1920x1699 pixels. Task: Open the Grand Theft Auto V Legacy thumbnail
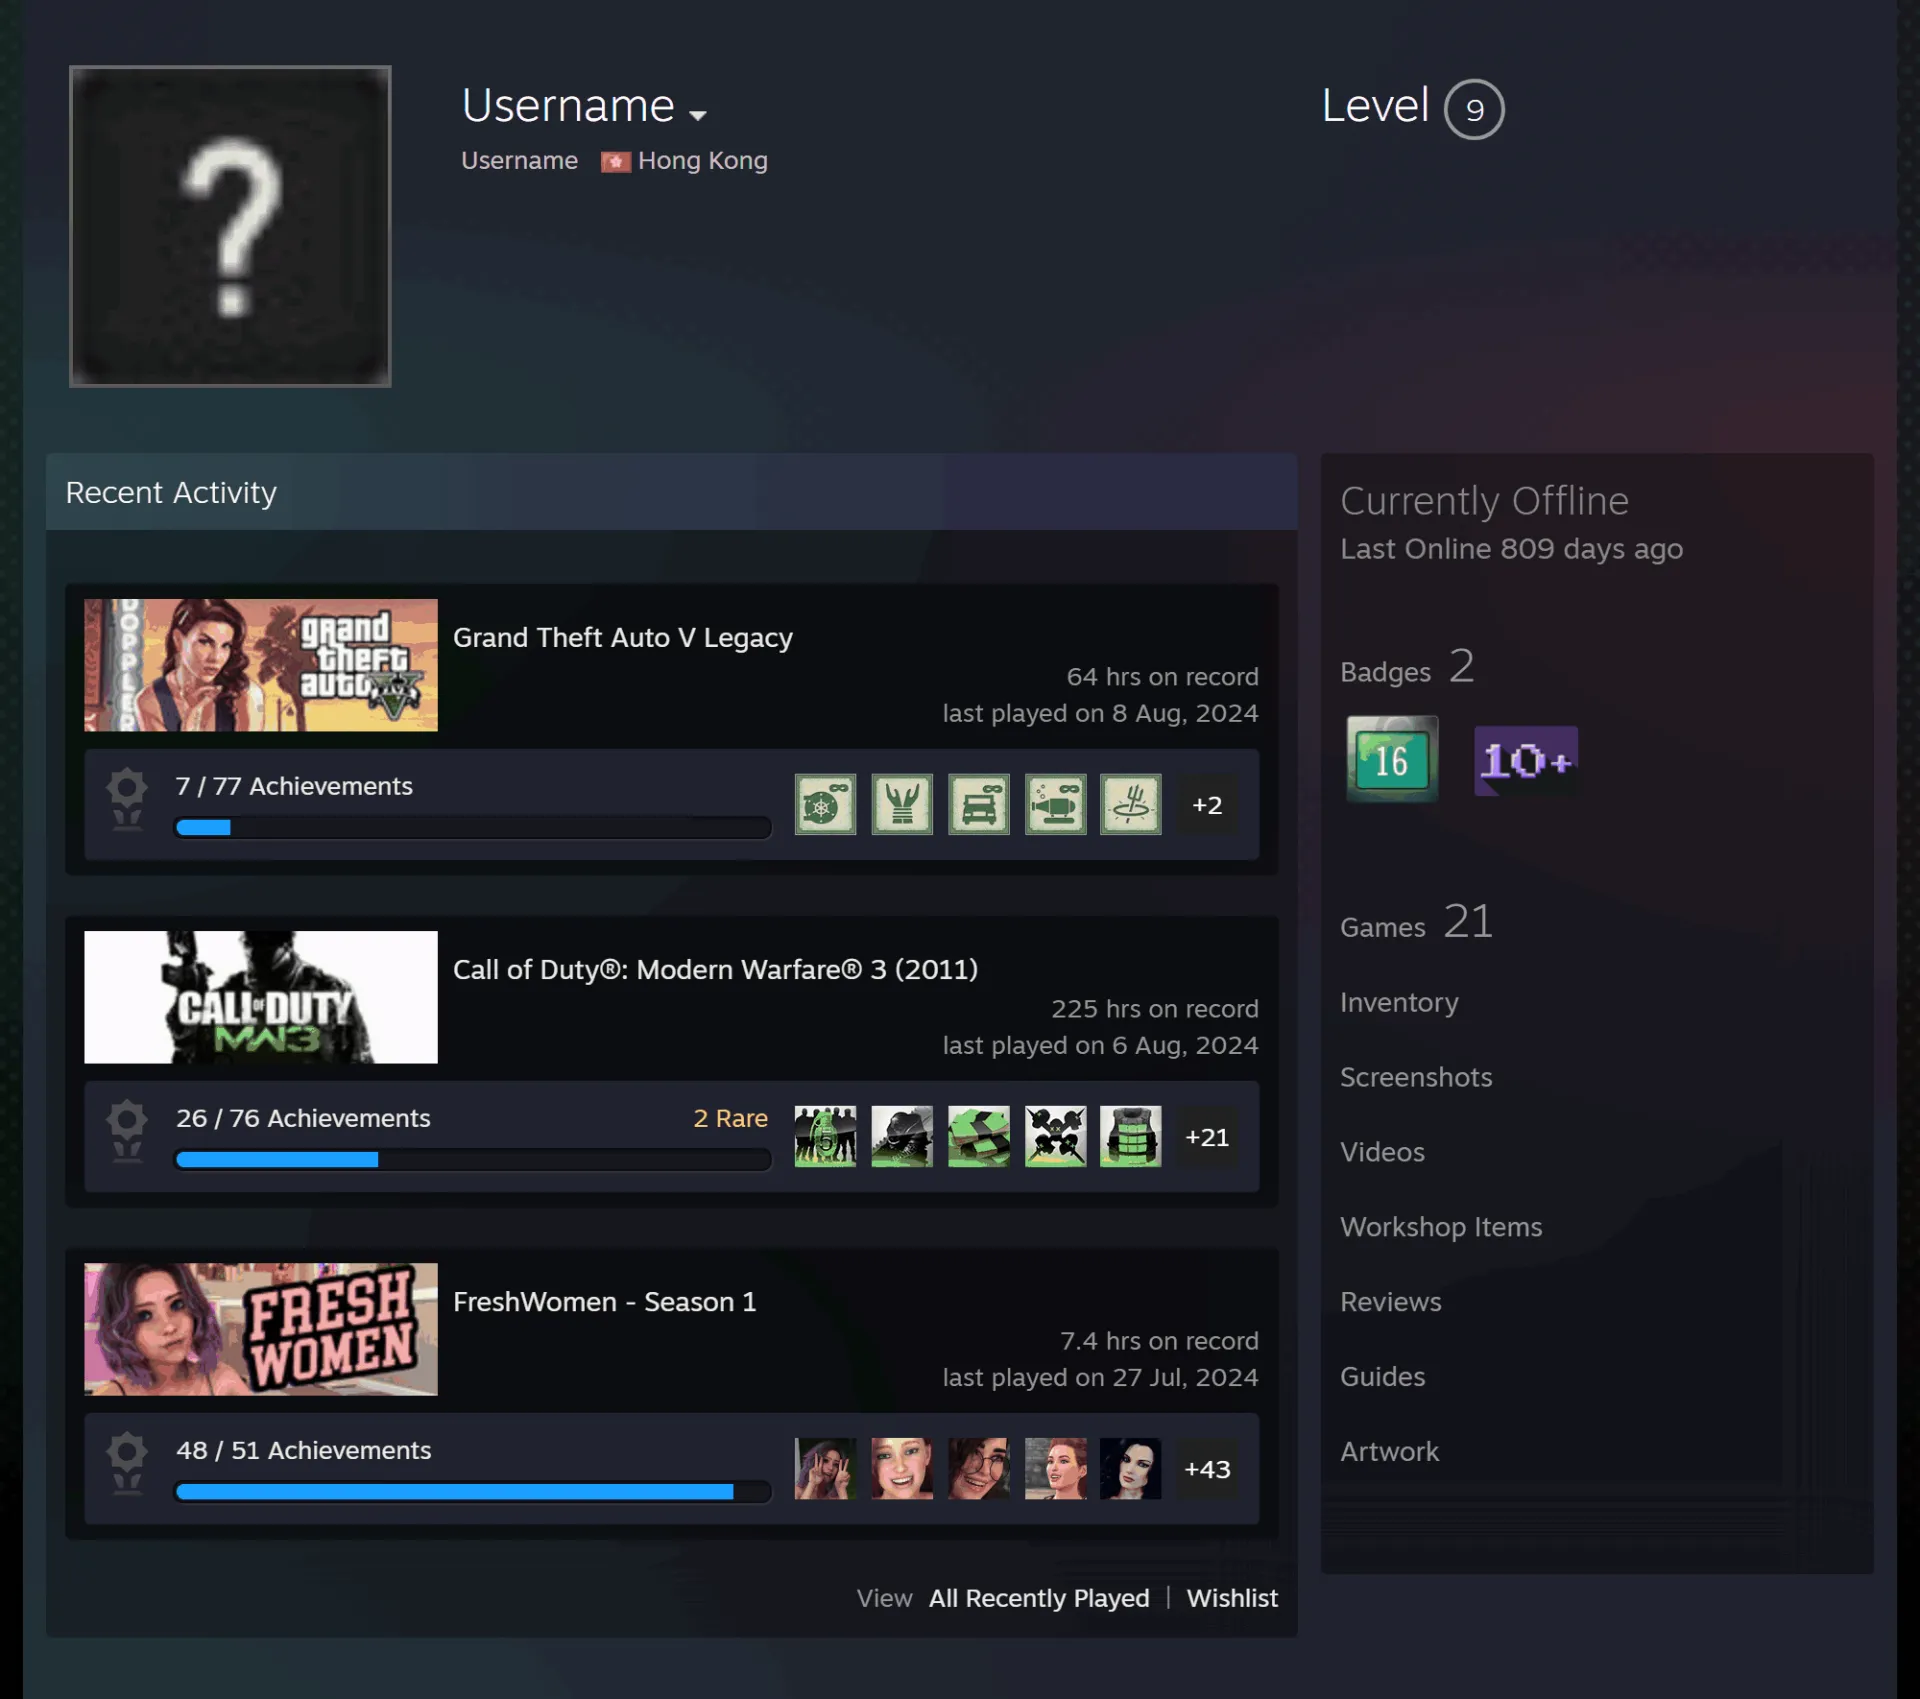coord(261,665)
